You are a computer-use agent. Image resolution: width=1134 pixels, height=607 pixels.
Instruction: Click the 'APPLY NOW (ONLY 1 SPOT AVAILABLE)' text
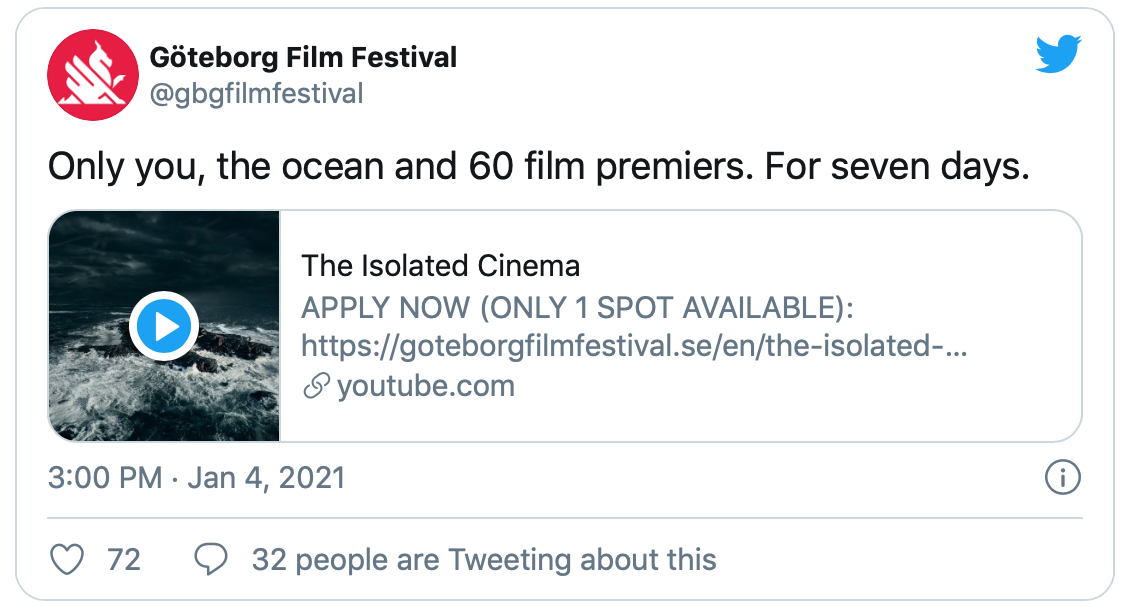[x=577, y=307]
